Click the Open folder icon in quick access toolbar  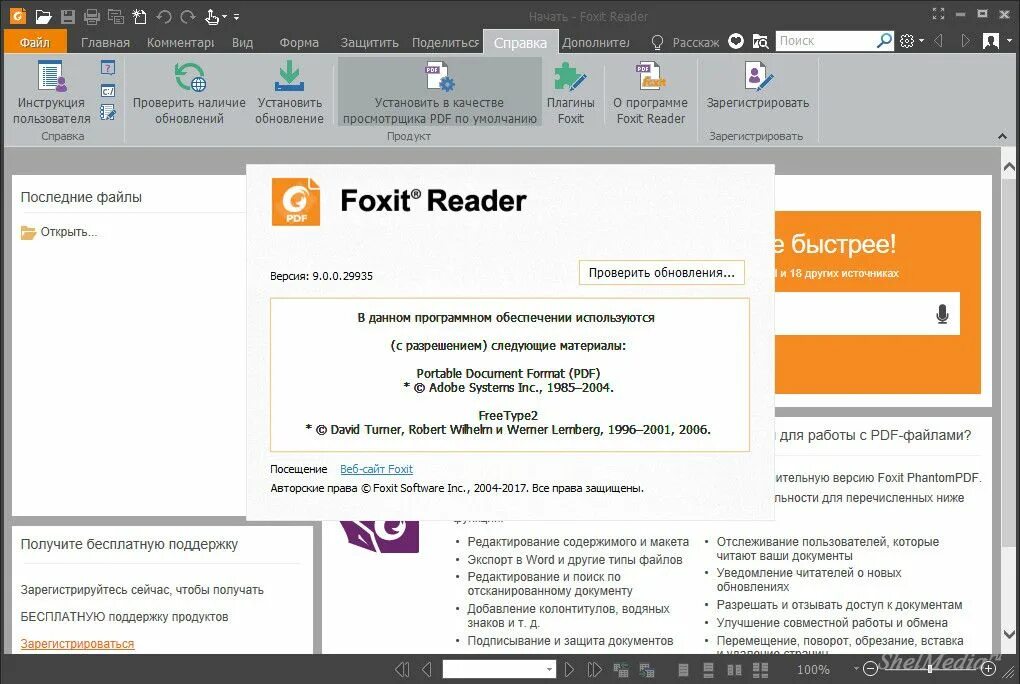(43, 16)
